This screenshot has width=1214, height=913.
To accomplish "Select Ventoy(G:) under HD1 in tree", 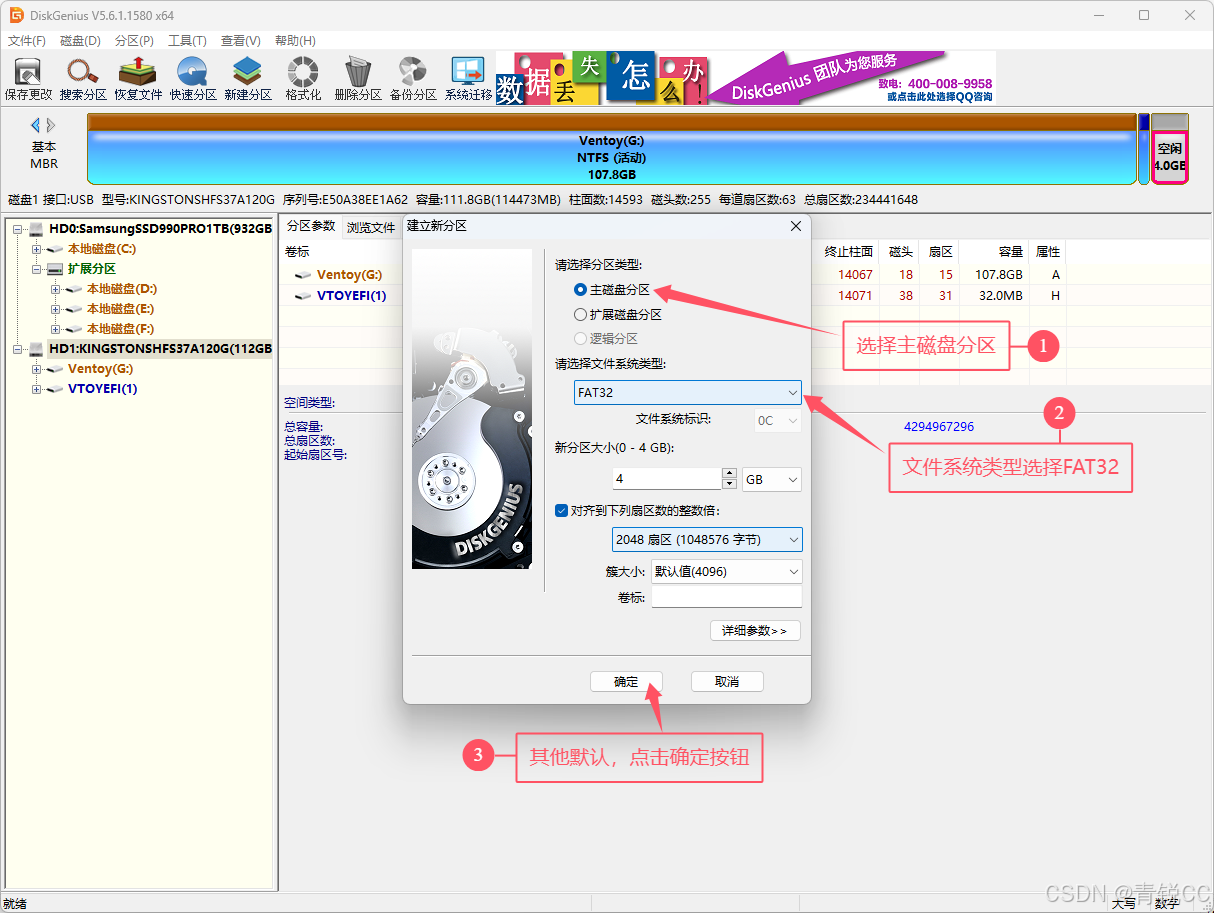I will click(x=100, y=369).
